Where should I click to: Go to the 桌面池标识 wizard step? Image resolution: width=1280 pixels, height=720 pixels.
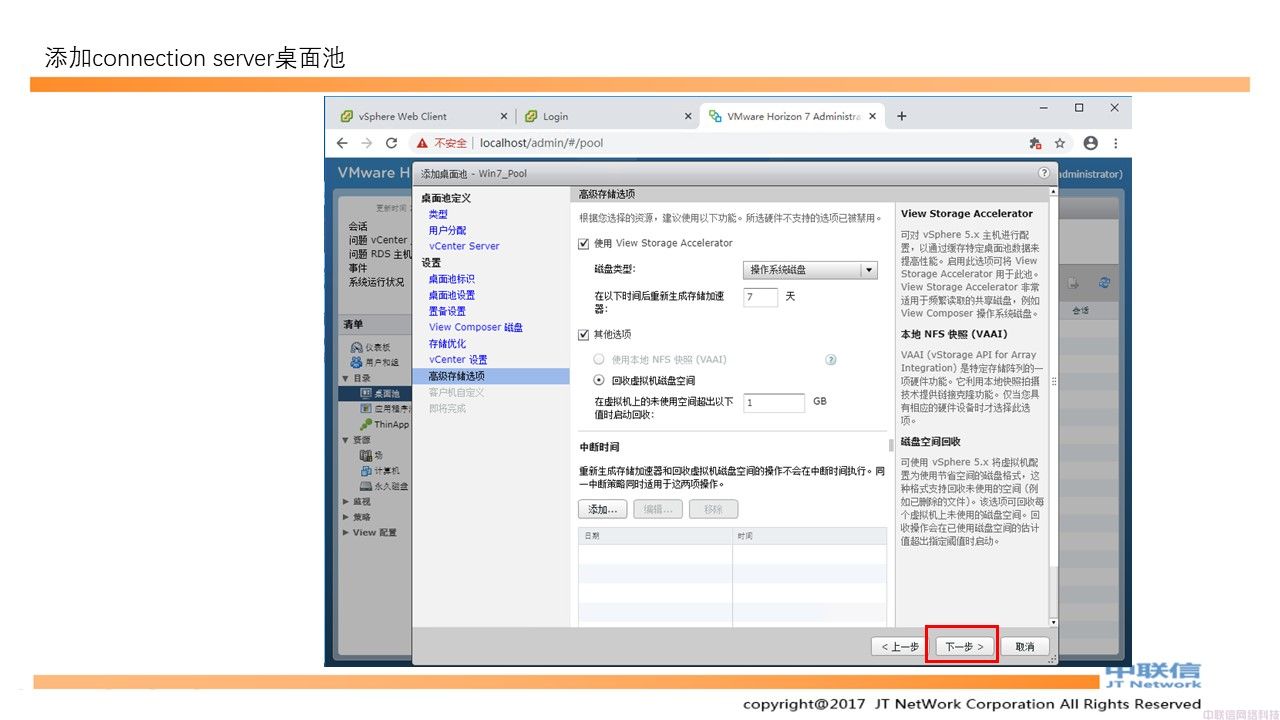click(x=451, y=279)
